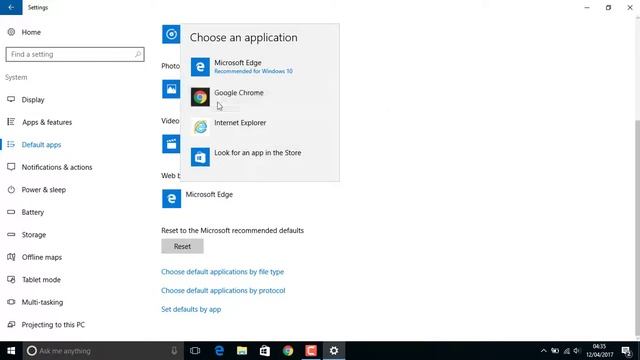Screen dimensions: 640x360
Task: Open Notifications & actions settings
Action: tap(57, 167)
